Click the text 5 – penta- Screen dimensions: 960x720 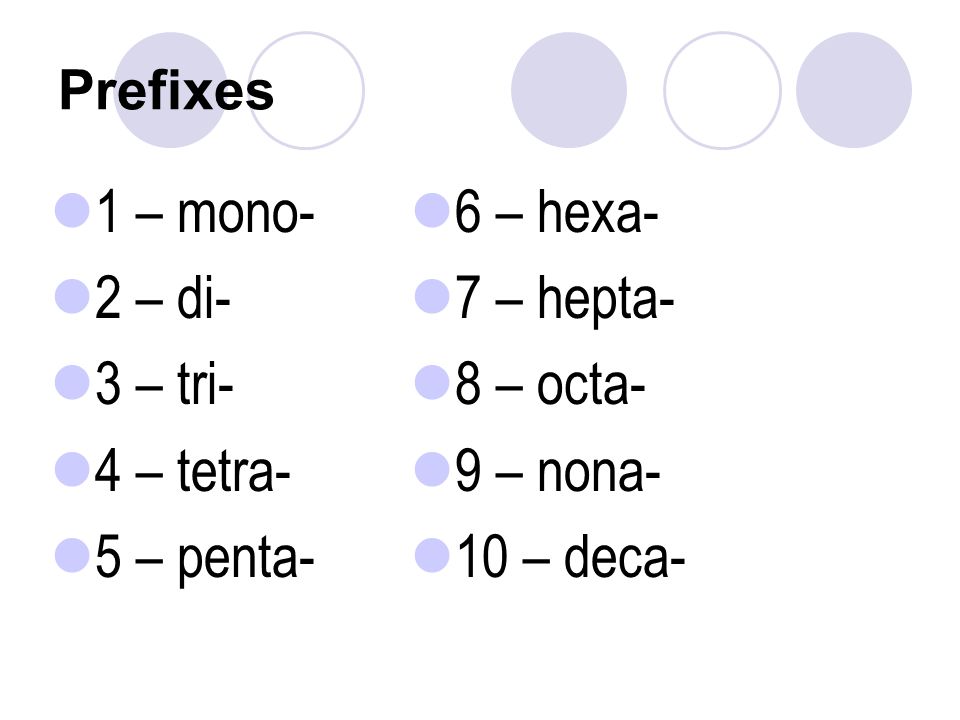point(204,559)
